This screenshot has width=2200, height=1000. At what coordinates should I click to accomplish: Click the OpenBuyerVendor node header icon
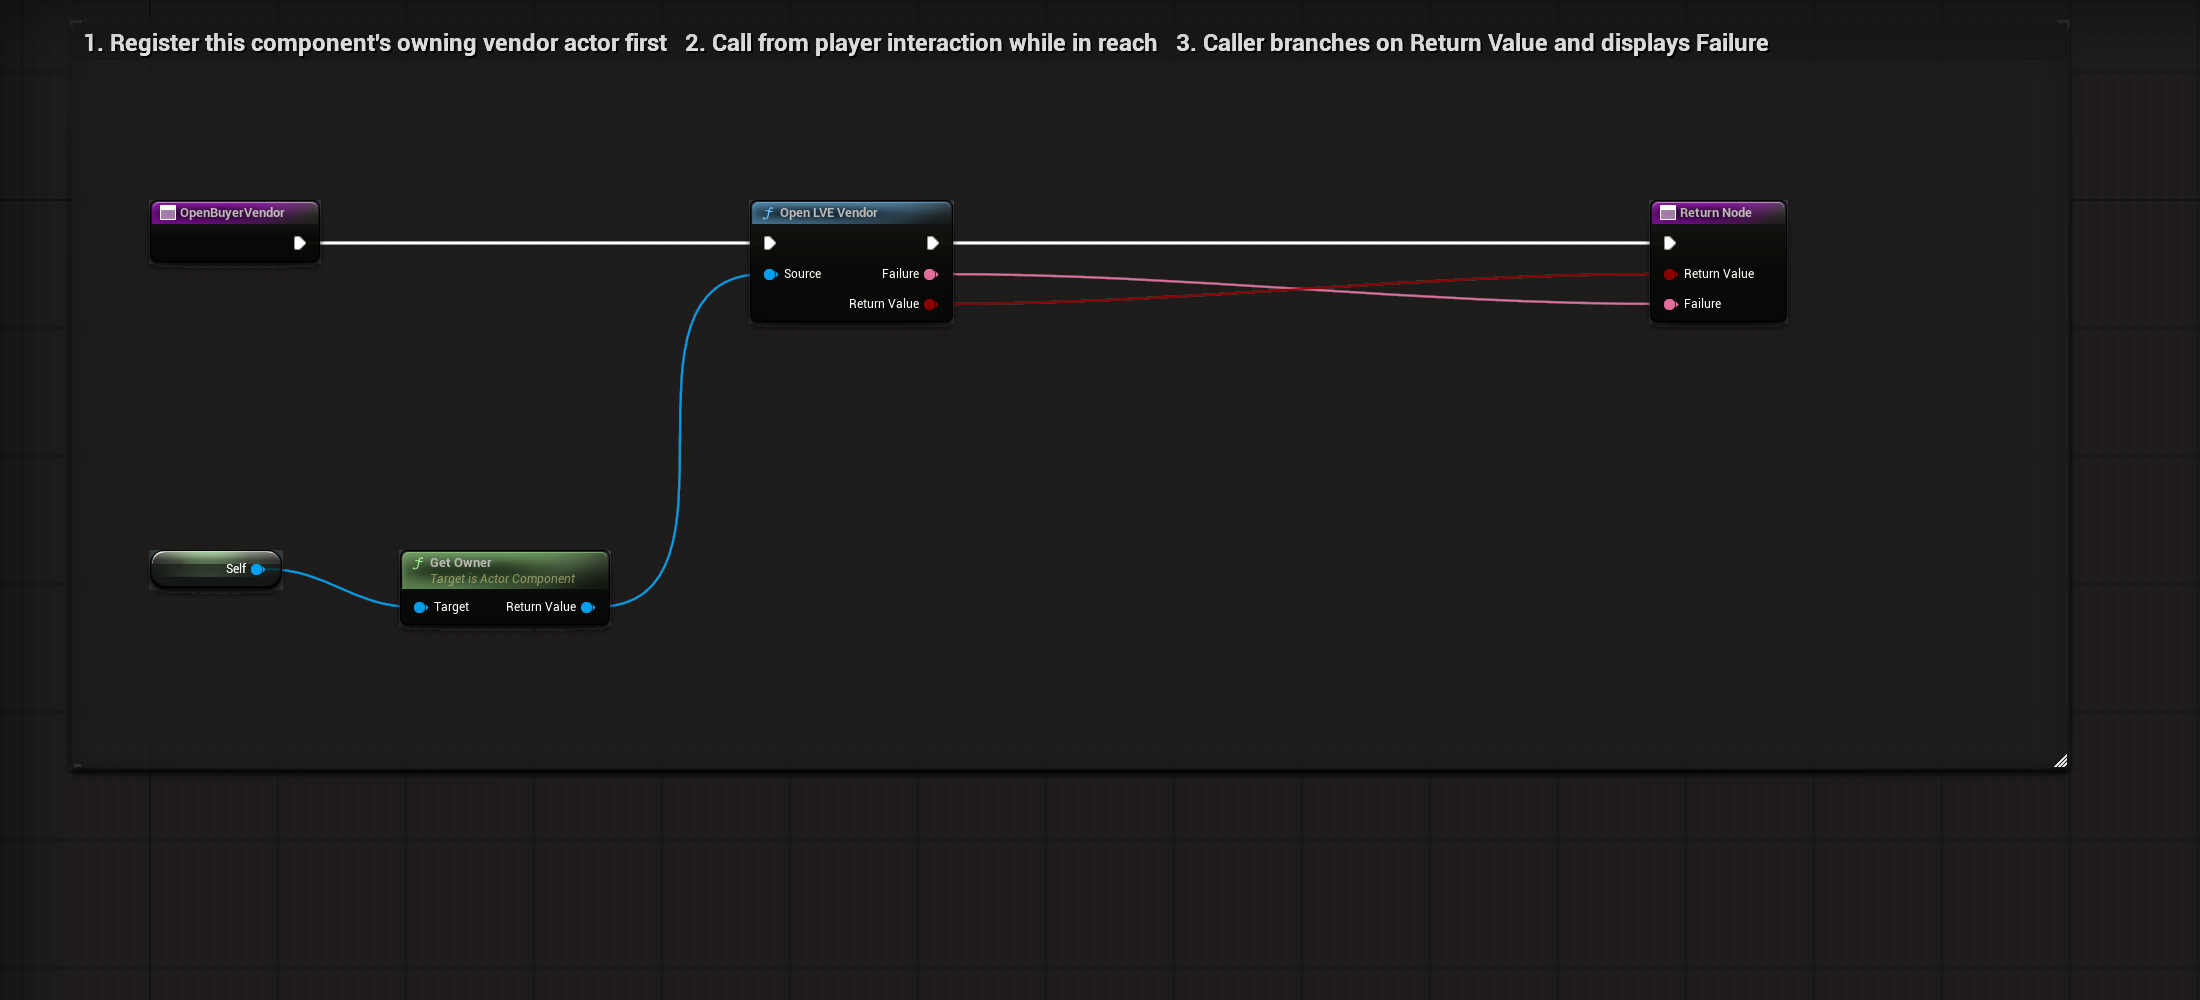pyautogui.click(x=168, y=213)
